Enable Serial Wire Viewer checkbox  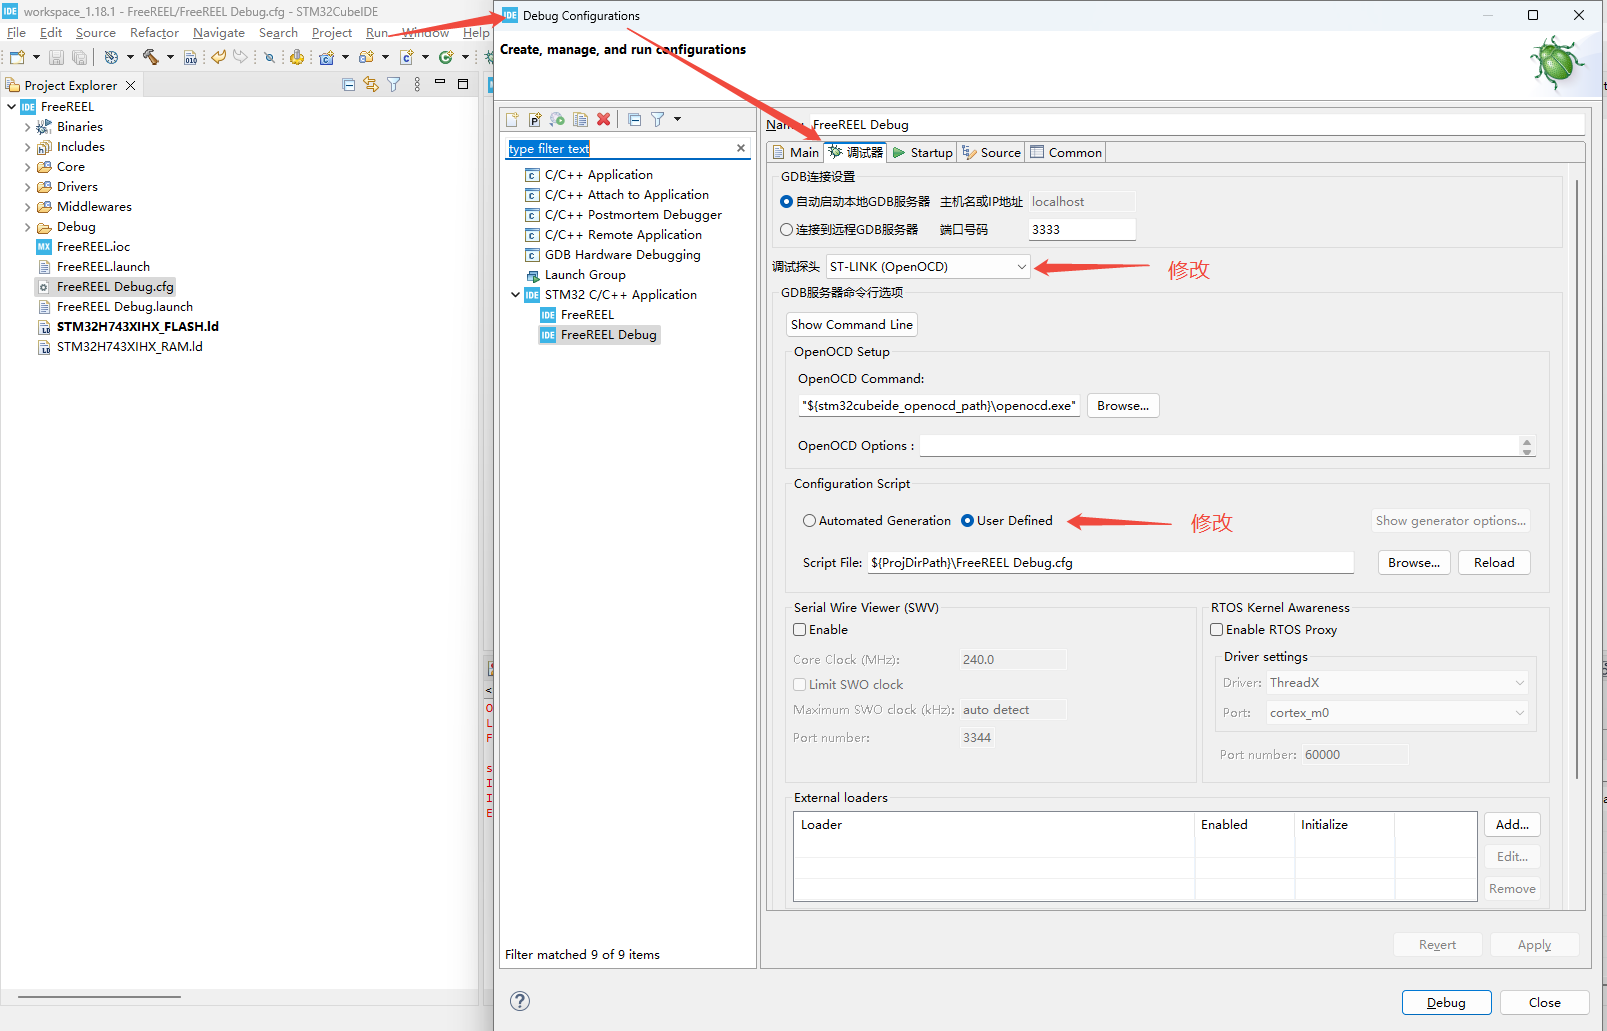click(800, 630)
